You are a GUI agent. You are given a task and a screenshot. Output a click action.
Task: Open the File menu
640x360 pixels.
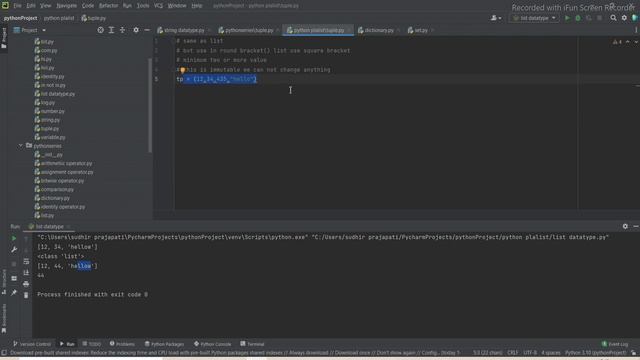[18, 6]
